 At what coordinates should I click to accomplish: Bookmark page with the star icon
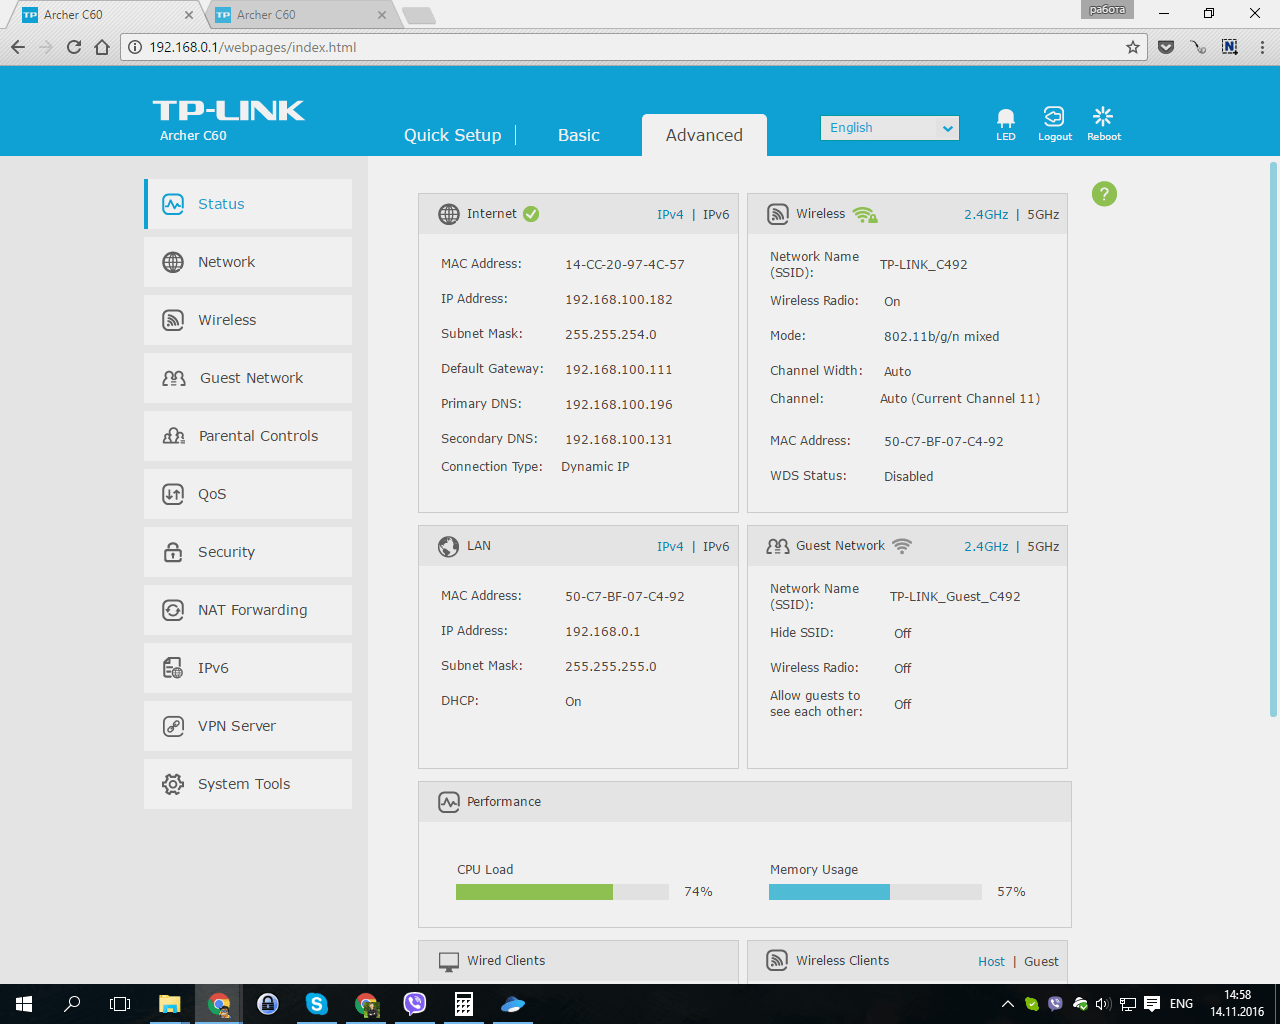[1133, 47]
